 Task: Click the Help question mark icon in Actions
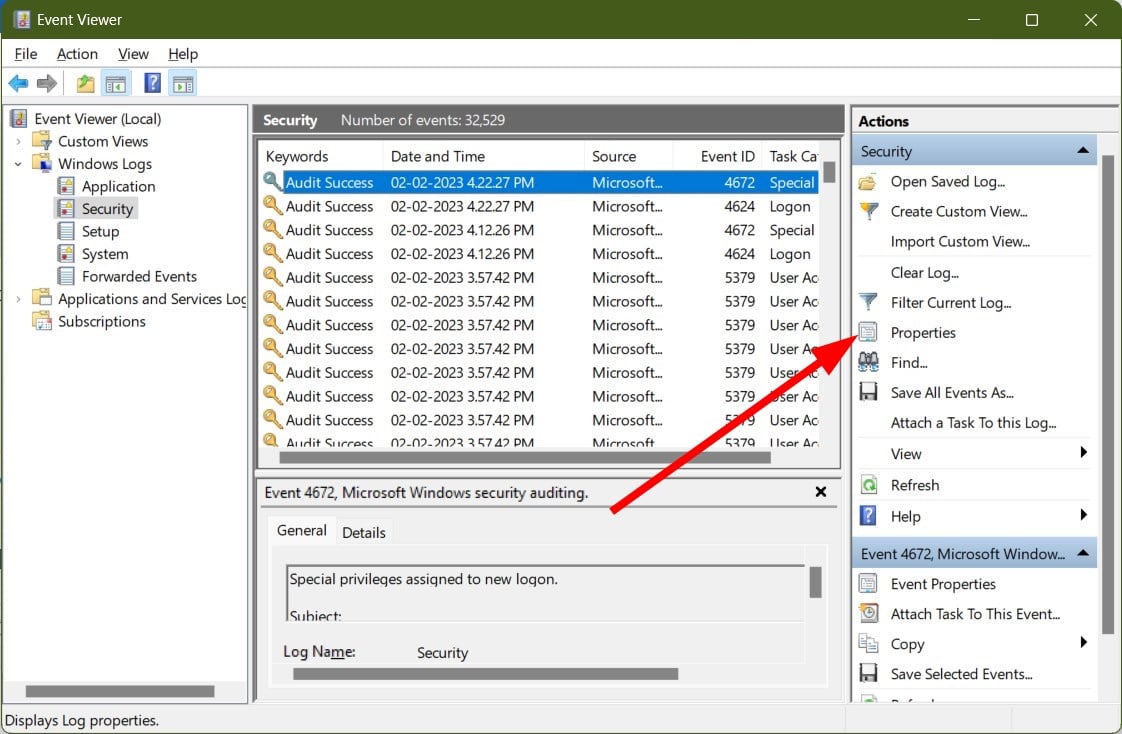(x=868, y=516)
